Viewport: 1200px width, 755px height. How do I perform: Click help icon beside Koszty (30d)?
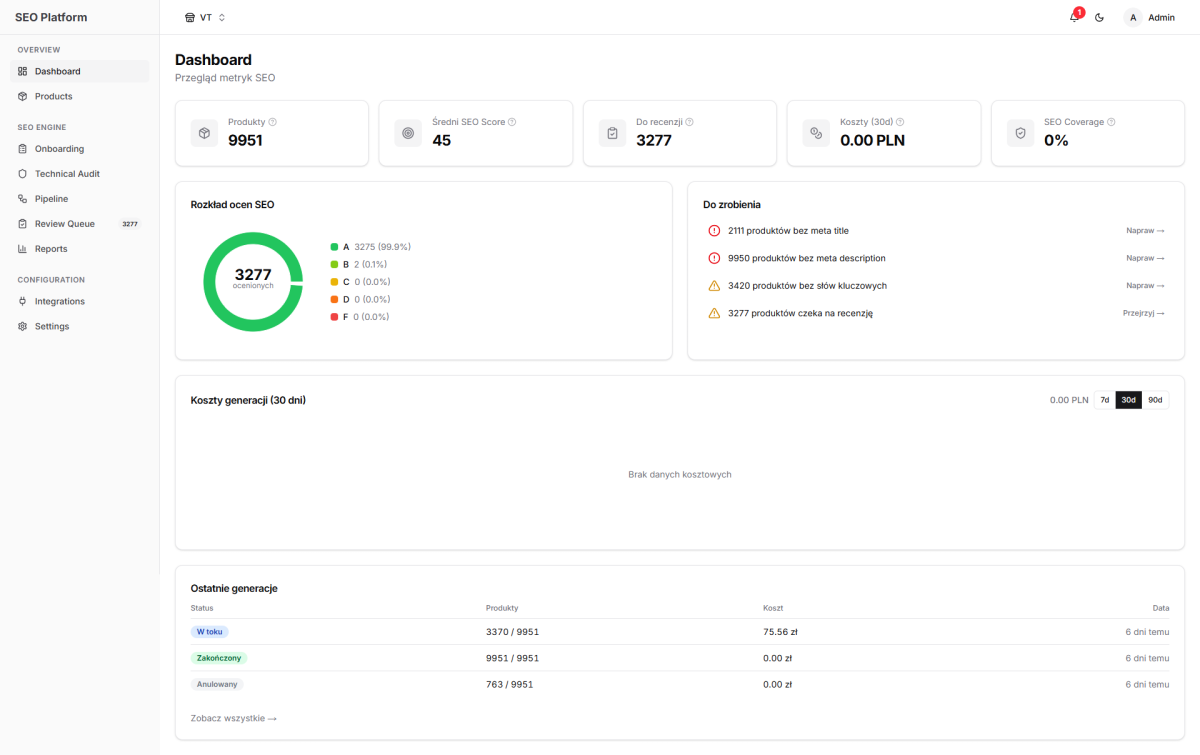[900, 122]
